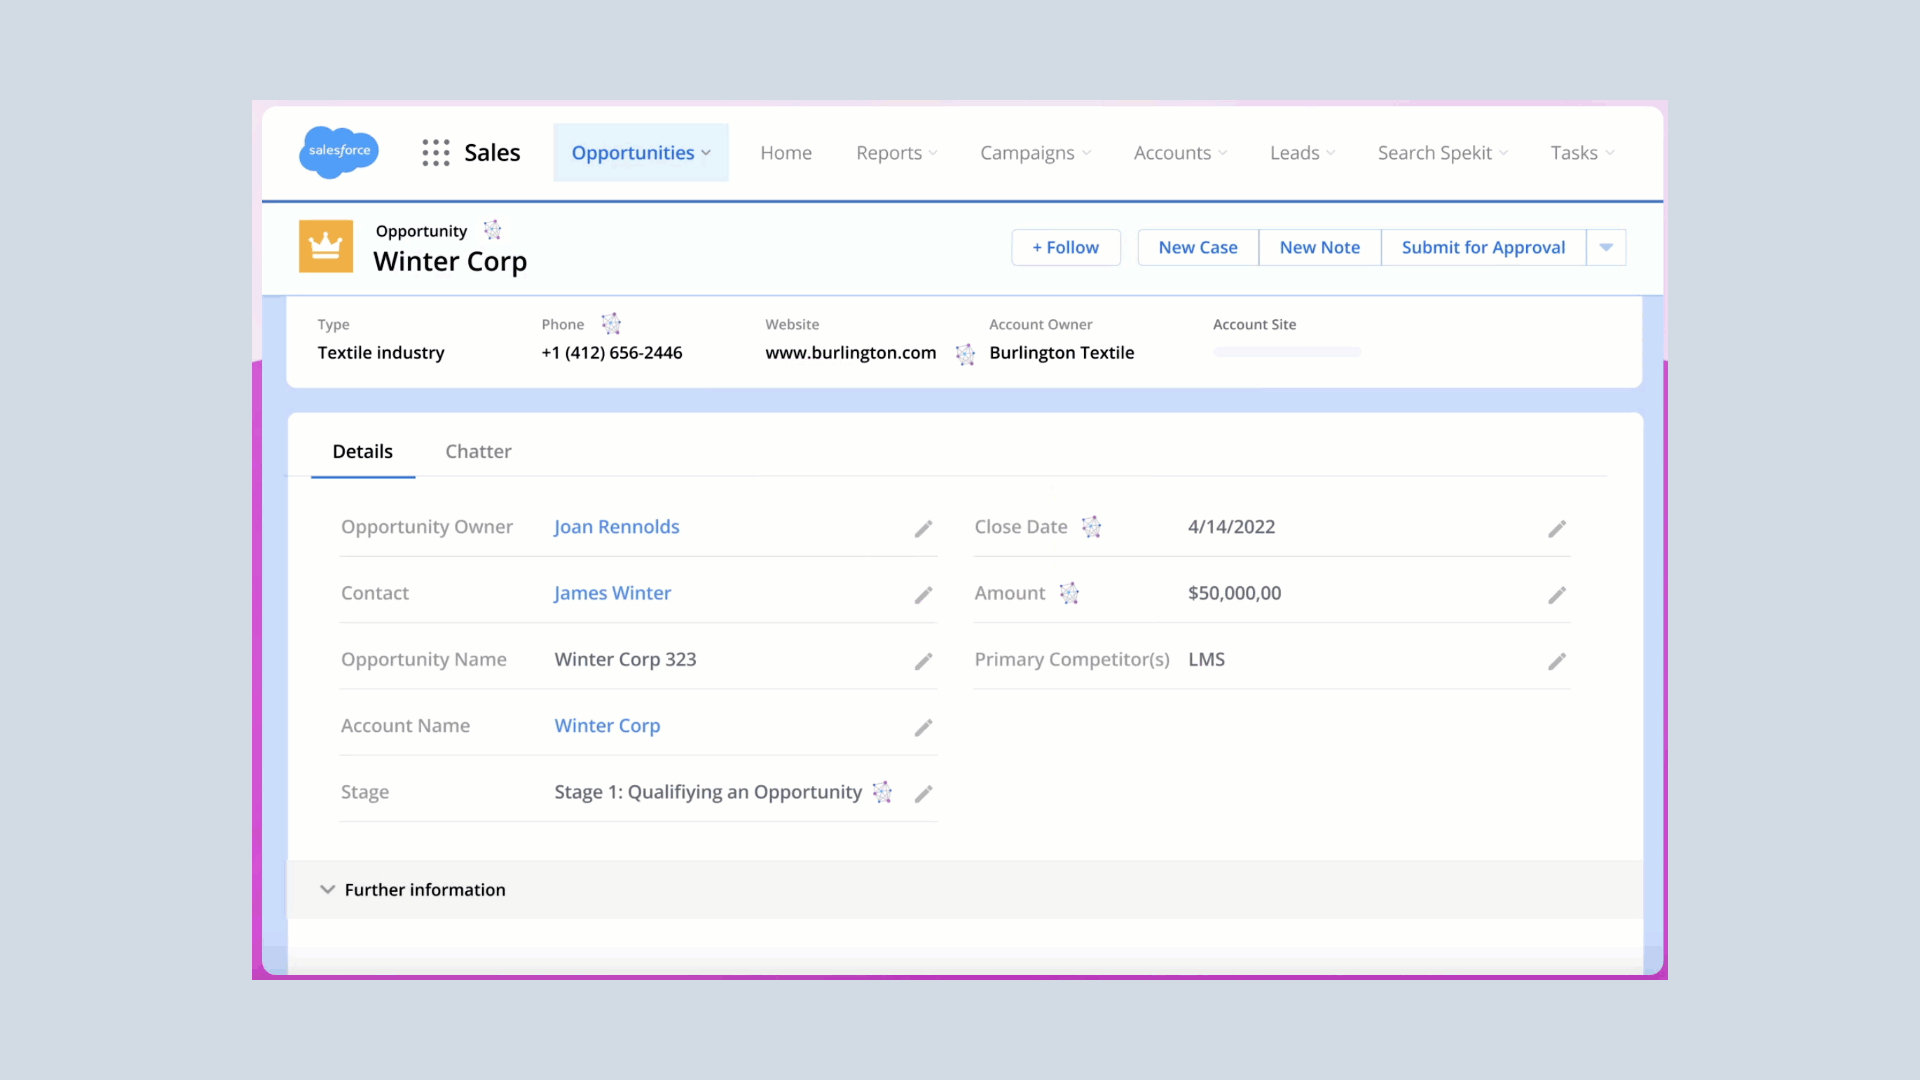
Task: Open the Campaigns nav item
Action: (1027, 153)
